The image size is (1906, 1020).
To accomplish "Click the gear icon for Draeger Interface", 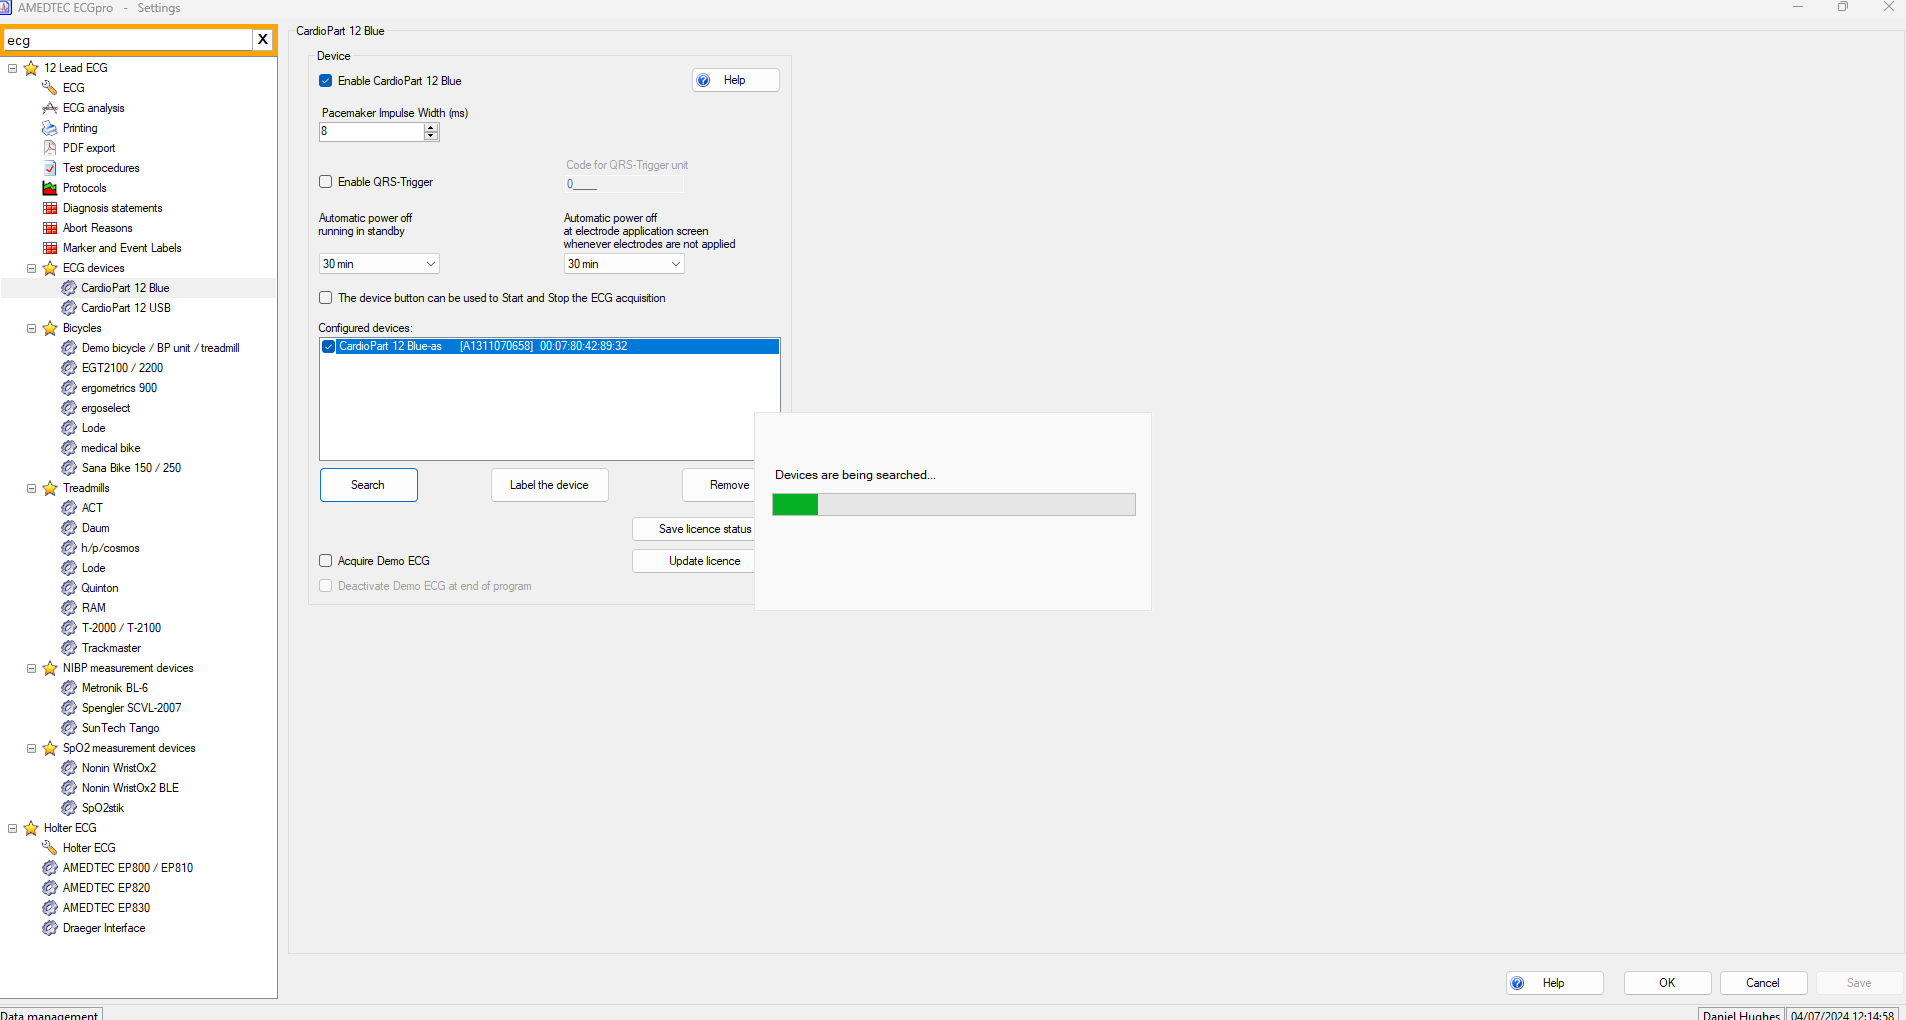I will tap(50, 928).
